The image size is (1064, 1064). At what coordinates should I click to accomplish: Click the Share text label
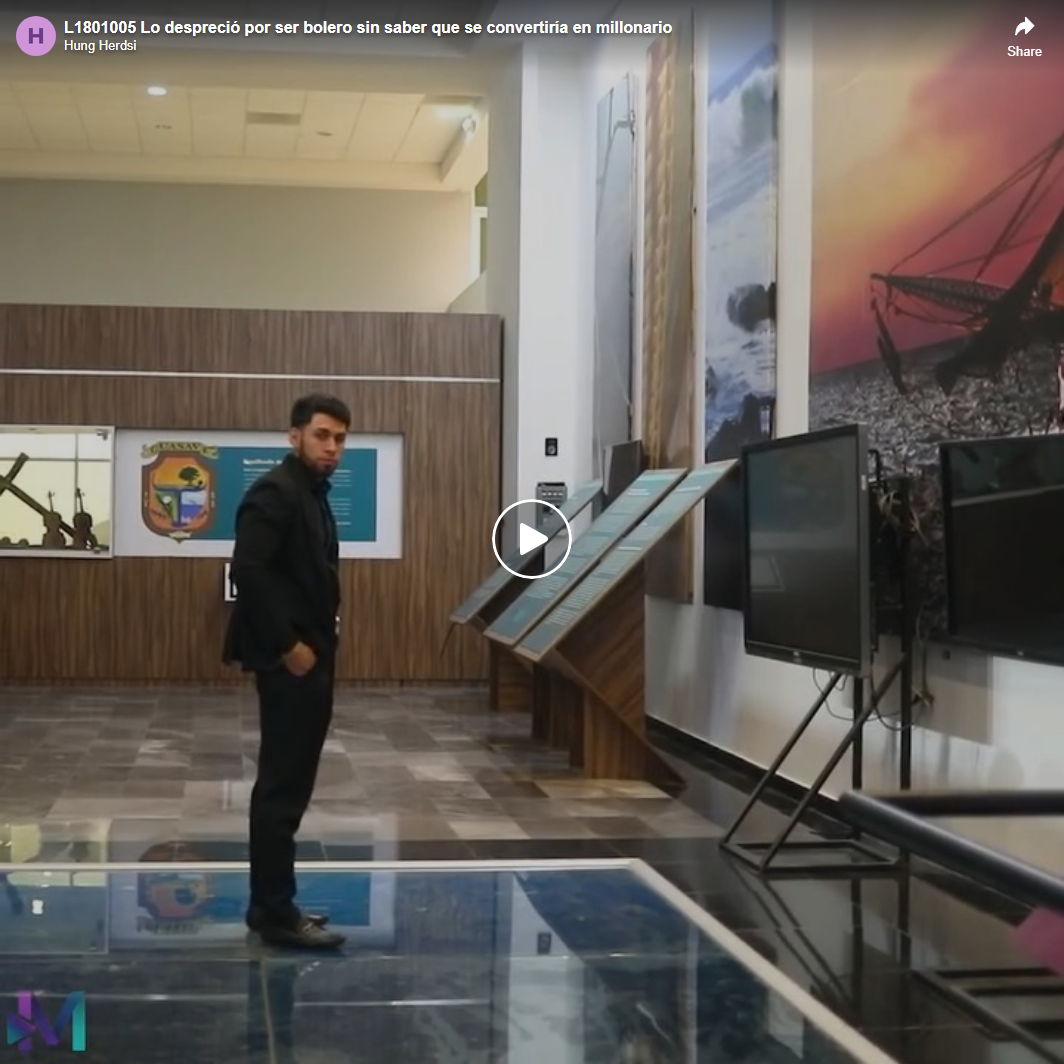click(1024, 51)
